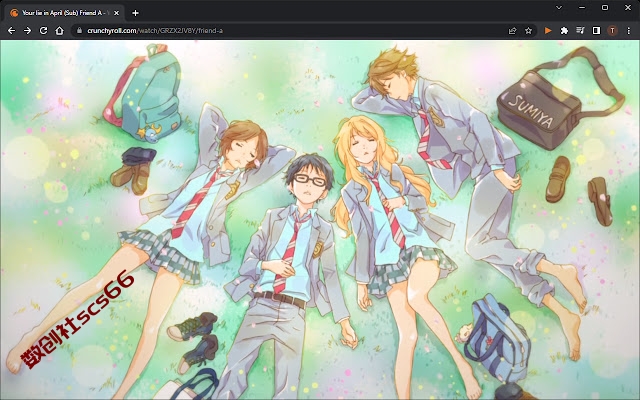640x400 pixels.
Task: Minimize the browser window
Action: coord(582,7)
